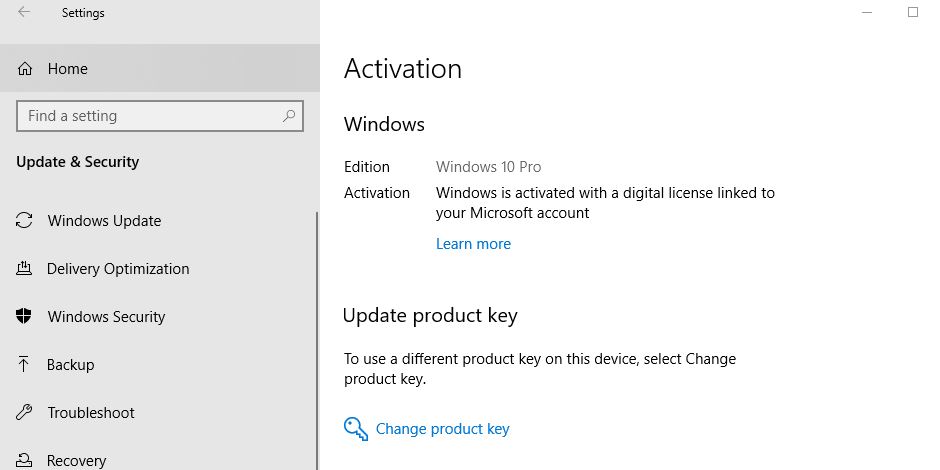Viewport: 940px width, 470px height.
Task: Maximize the Settings window
Action: coord(913,12)
